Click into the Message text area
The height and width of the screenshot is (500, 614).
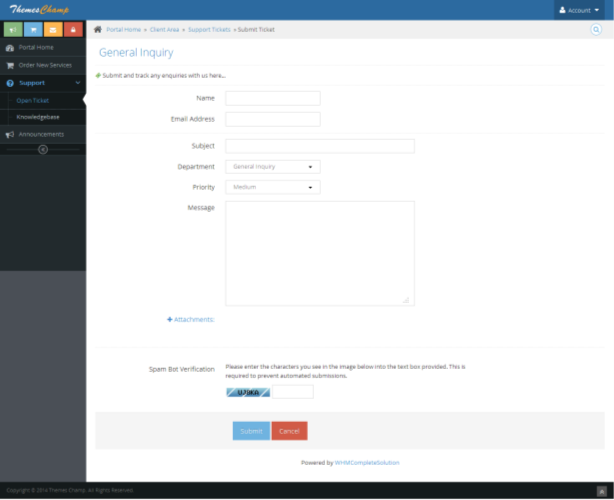click(319, 252)
